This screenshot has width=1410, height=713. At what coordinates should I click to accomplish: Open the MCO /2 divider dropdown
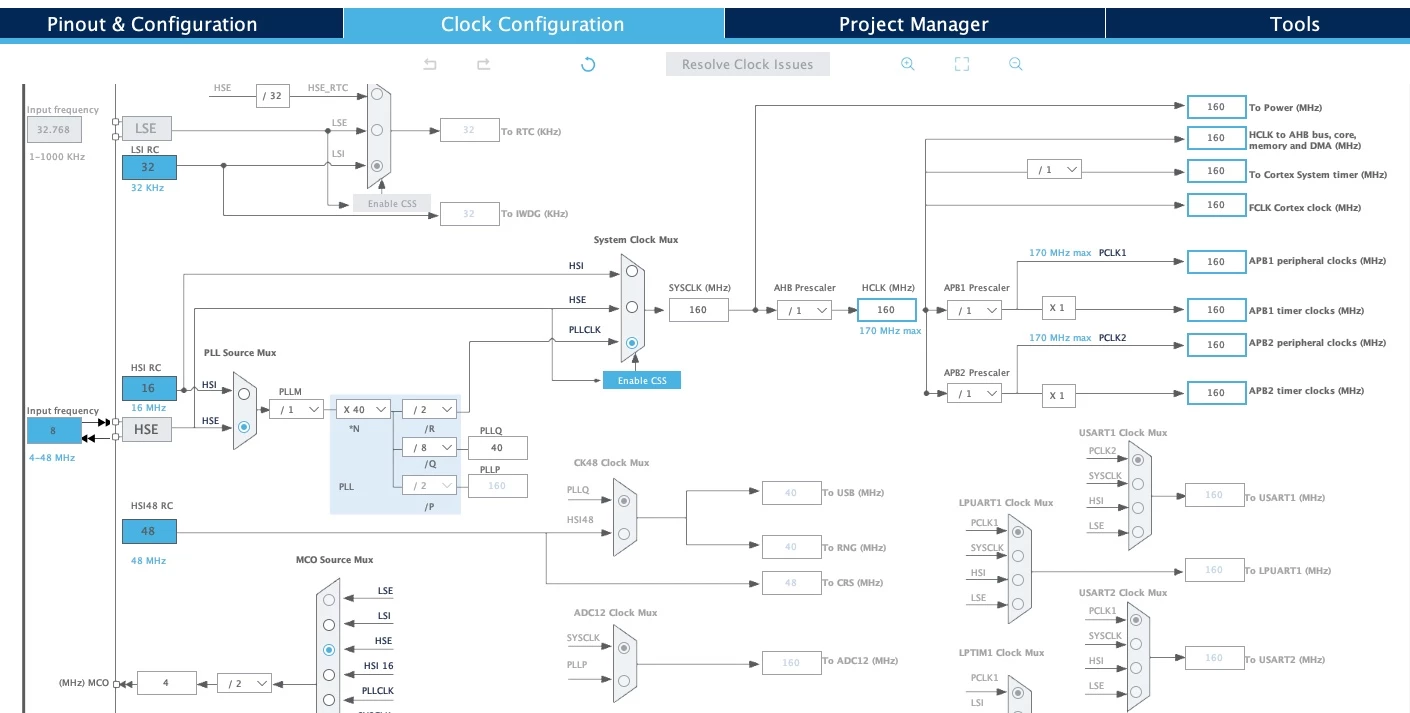[245, 683]
